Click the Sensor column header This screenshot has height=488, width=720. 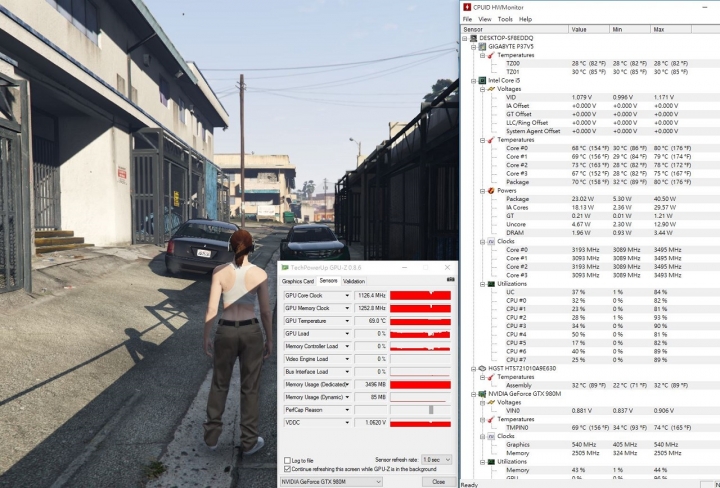click(x=515, y=29)
